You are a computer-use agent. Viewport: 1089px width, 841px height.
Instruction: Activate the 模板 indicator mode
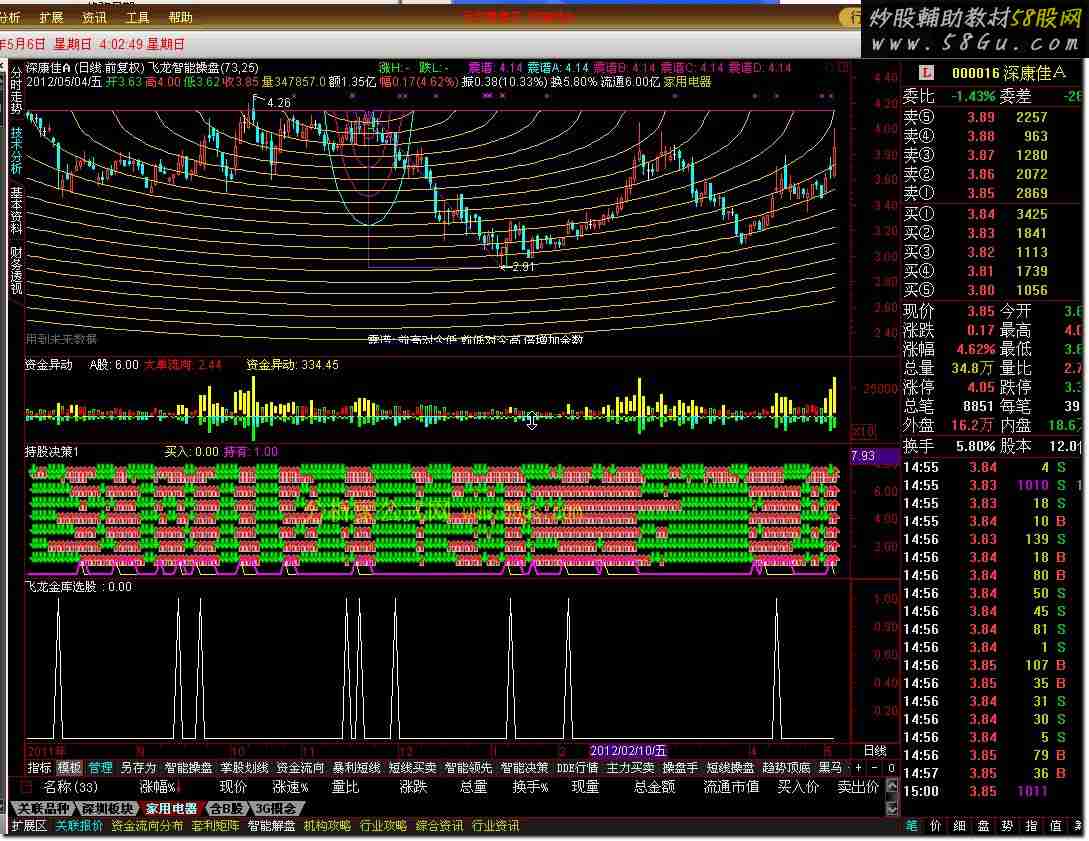pyautogui.click(x=69, y=768)
